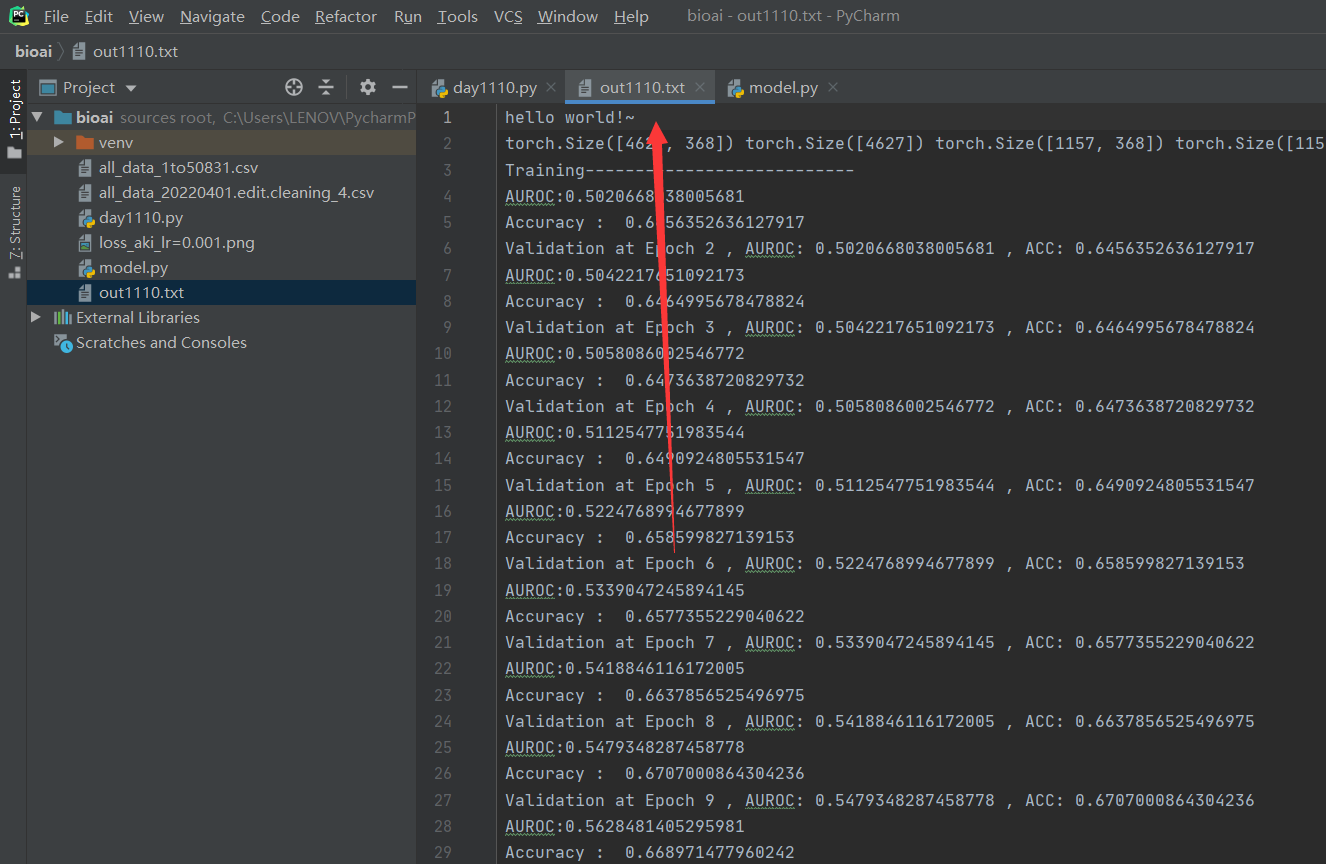Viewport: 1326px width, 864px height.
Task: Switch to the out1110.txt editor tab
Action: [x=640, y=87]
